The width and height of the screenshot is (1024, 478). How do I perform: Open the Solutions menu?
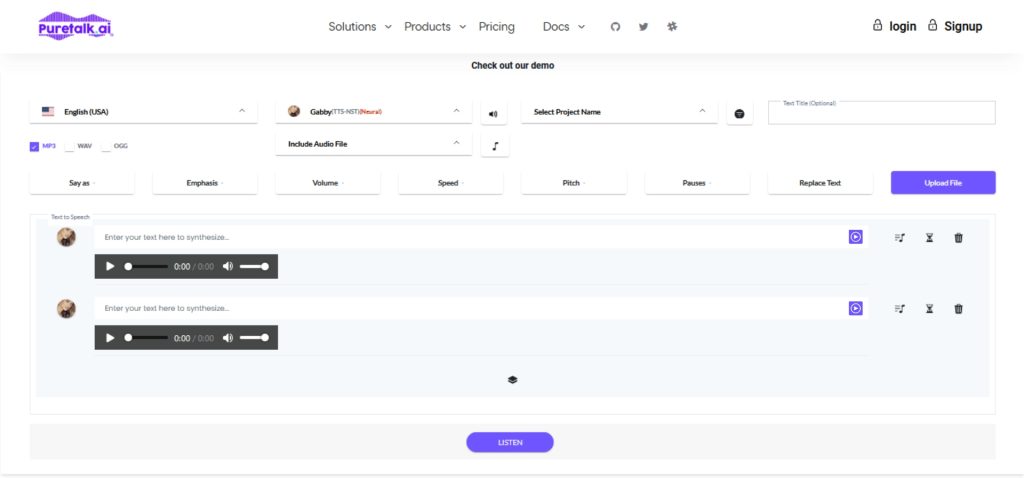[360, 27]
